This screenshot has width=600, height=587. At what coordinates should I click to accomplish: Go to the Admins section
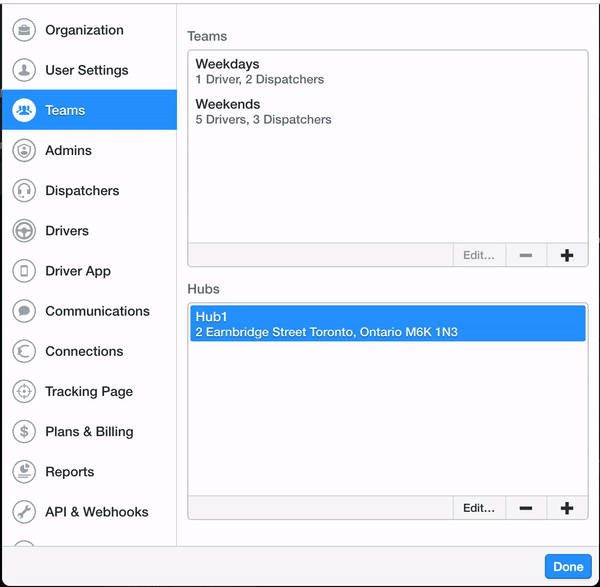[x=90, y=150]
